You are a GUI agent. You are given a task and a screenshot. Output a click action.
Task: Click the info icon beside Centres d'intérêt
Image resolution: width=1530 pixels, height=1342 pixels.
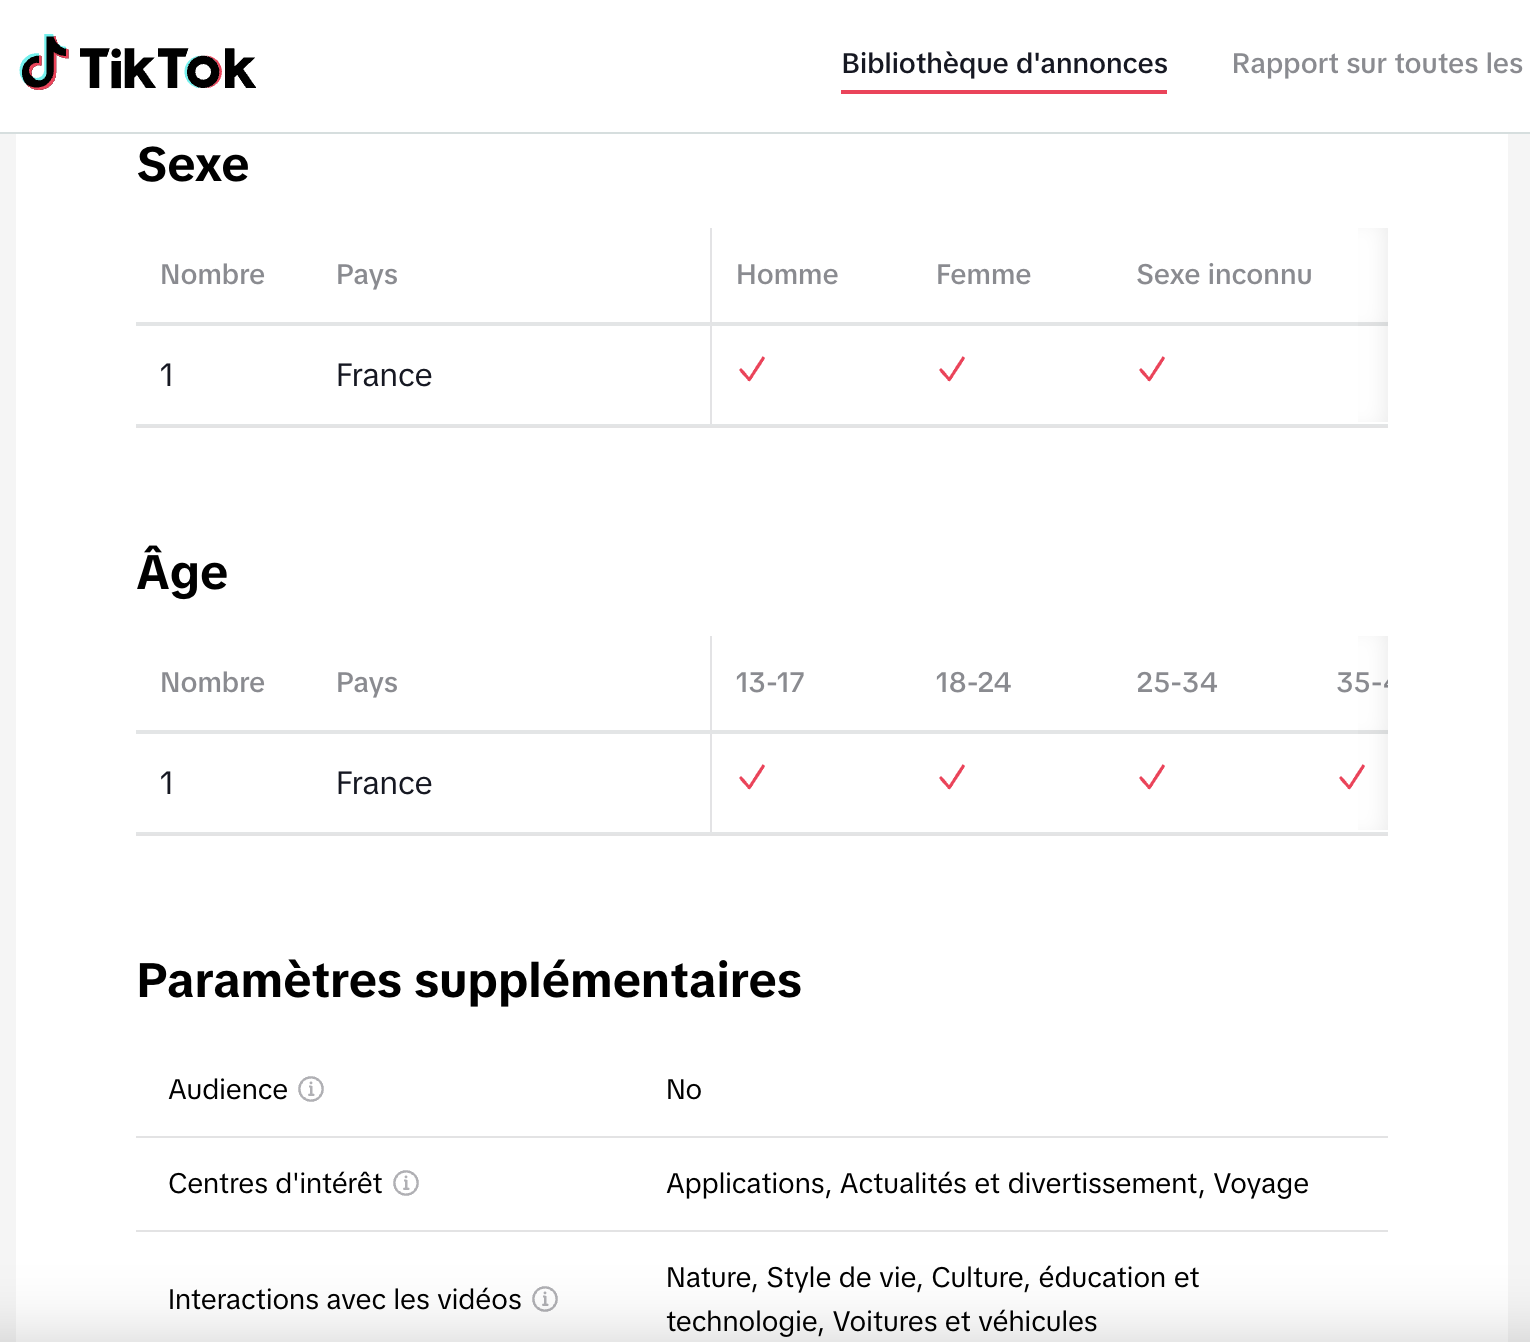click(x=406, y=1183)
